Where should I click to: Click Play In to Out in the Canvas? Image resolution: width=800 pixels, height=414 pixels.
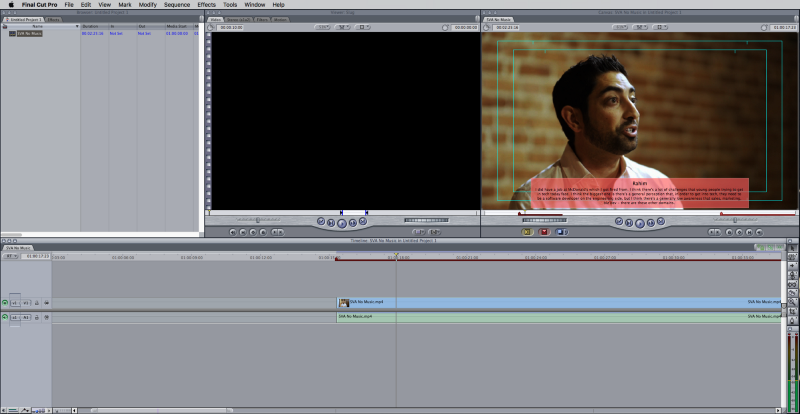[x=629, y=223]
